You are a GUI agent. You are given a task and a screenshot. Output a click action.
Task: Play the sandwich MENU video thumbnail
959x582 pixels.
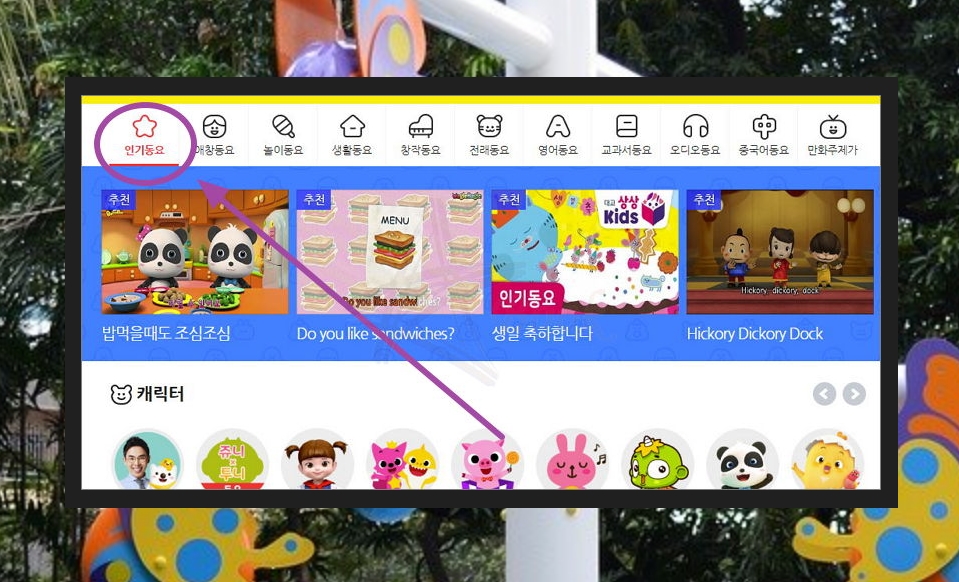coord(390,252)
